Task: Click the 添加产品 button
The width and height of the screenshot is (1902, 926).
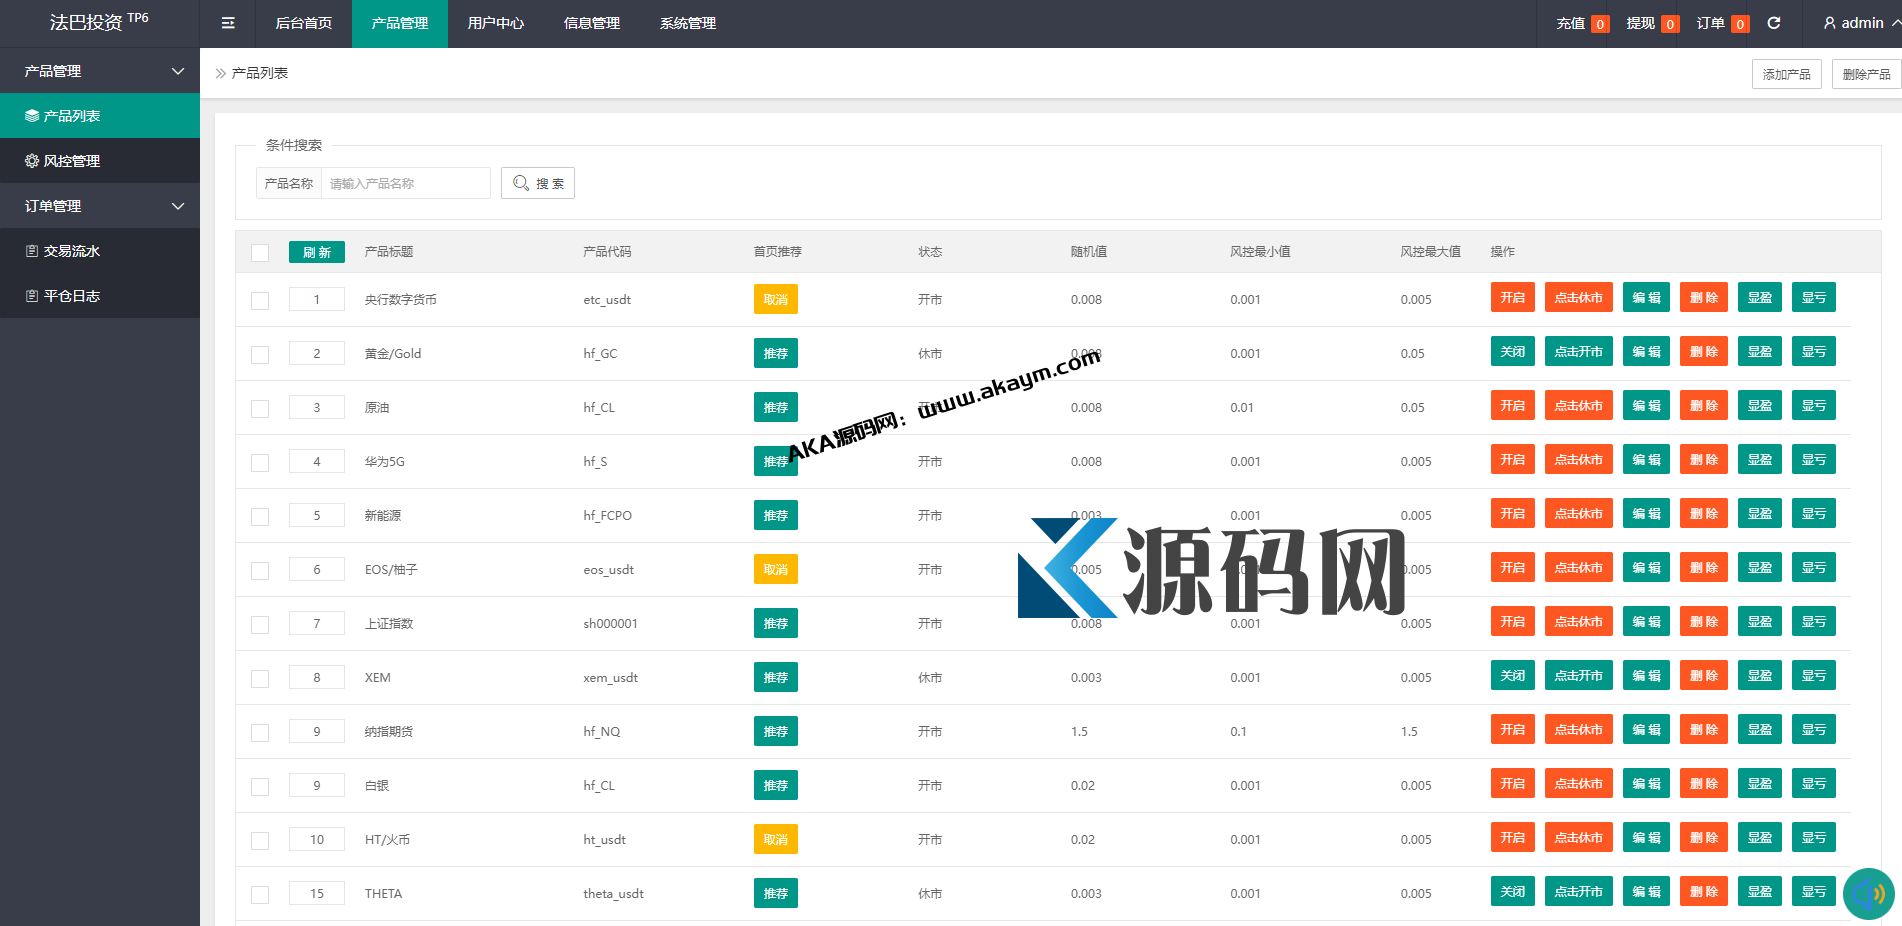Action: tap(1786, 74)
